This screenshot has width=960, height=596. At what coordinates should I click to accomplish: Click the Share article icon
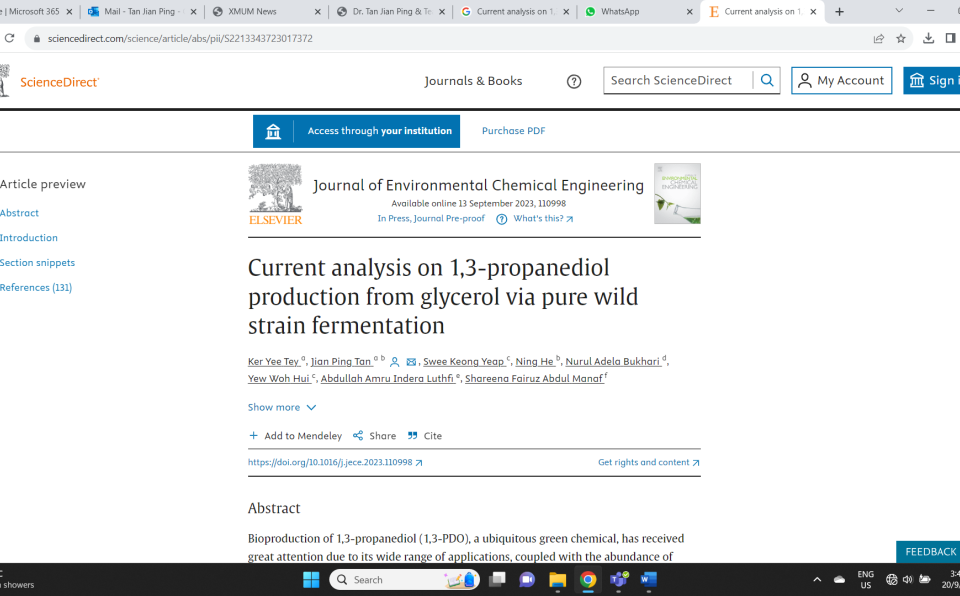(x=358, y=436)
